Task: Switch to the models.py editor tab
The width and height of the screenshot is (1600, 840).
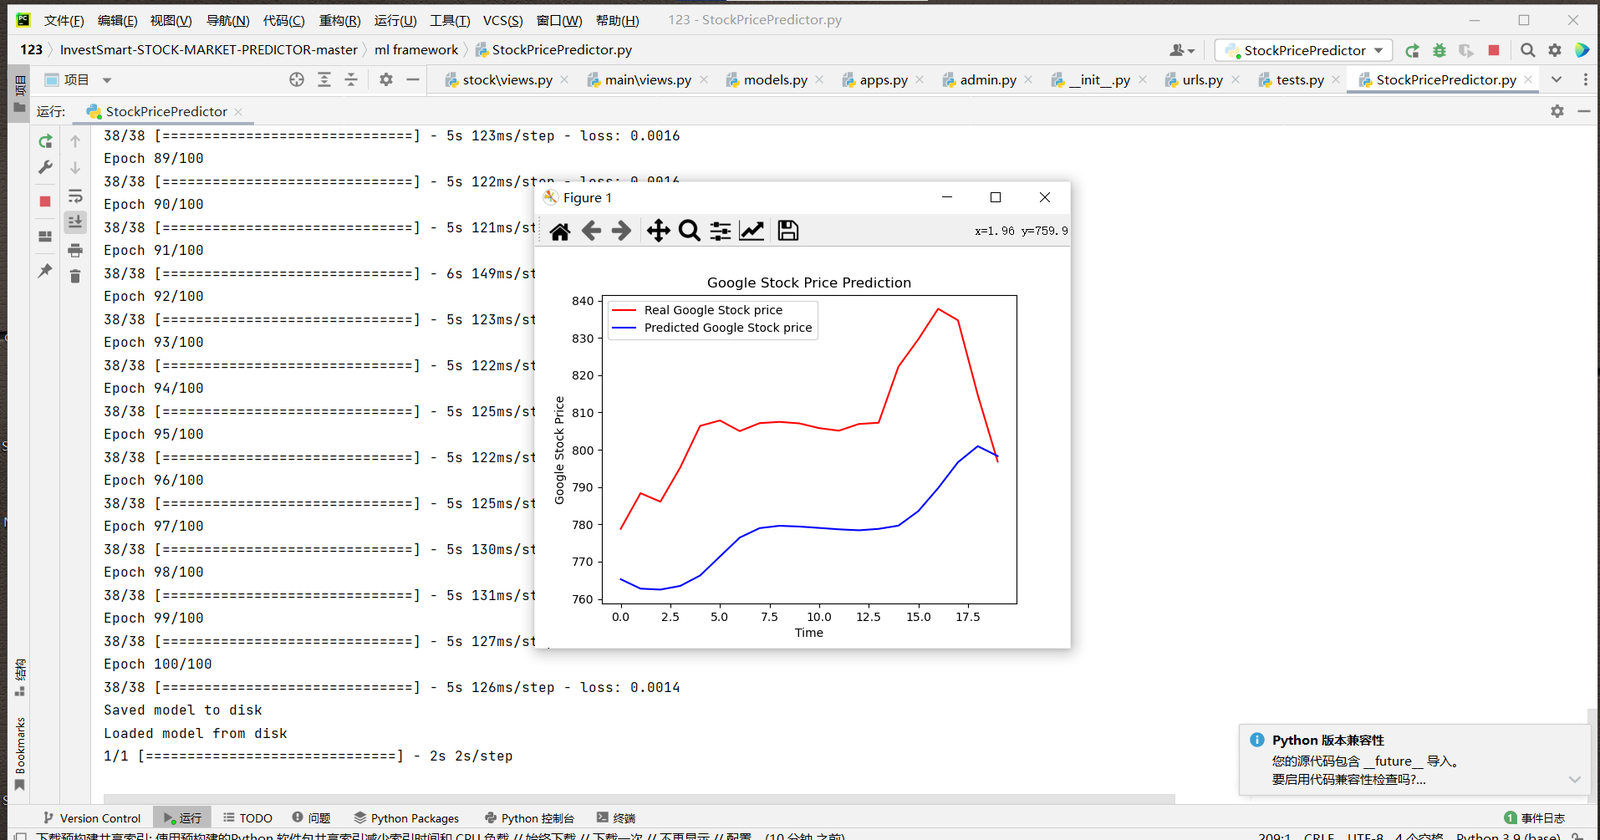Action: point(775,80)
